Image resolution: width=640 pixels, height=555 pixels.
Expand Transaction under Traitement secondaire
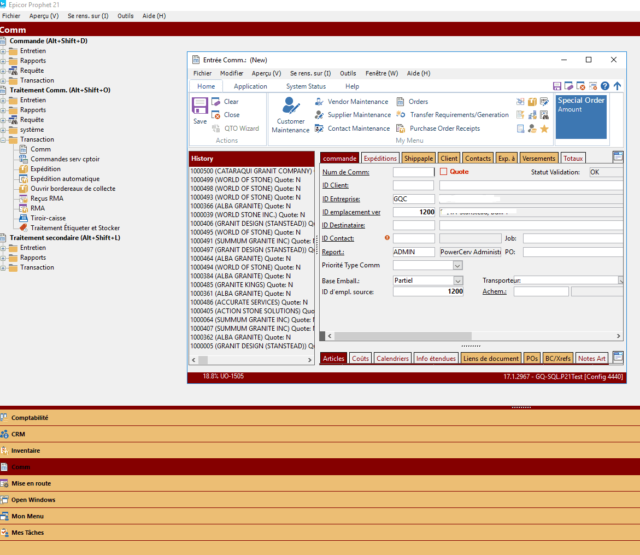[x=3, y=268]
